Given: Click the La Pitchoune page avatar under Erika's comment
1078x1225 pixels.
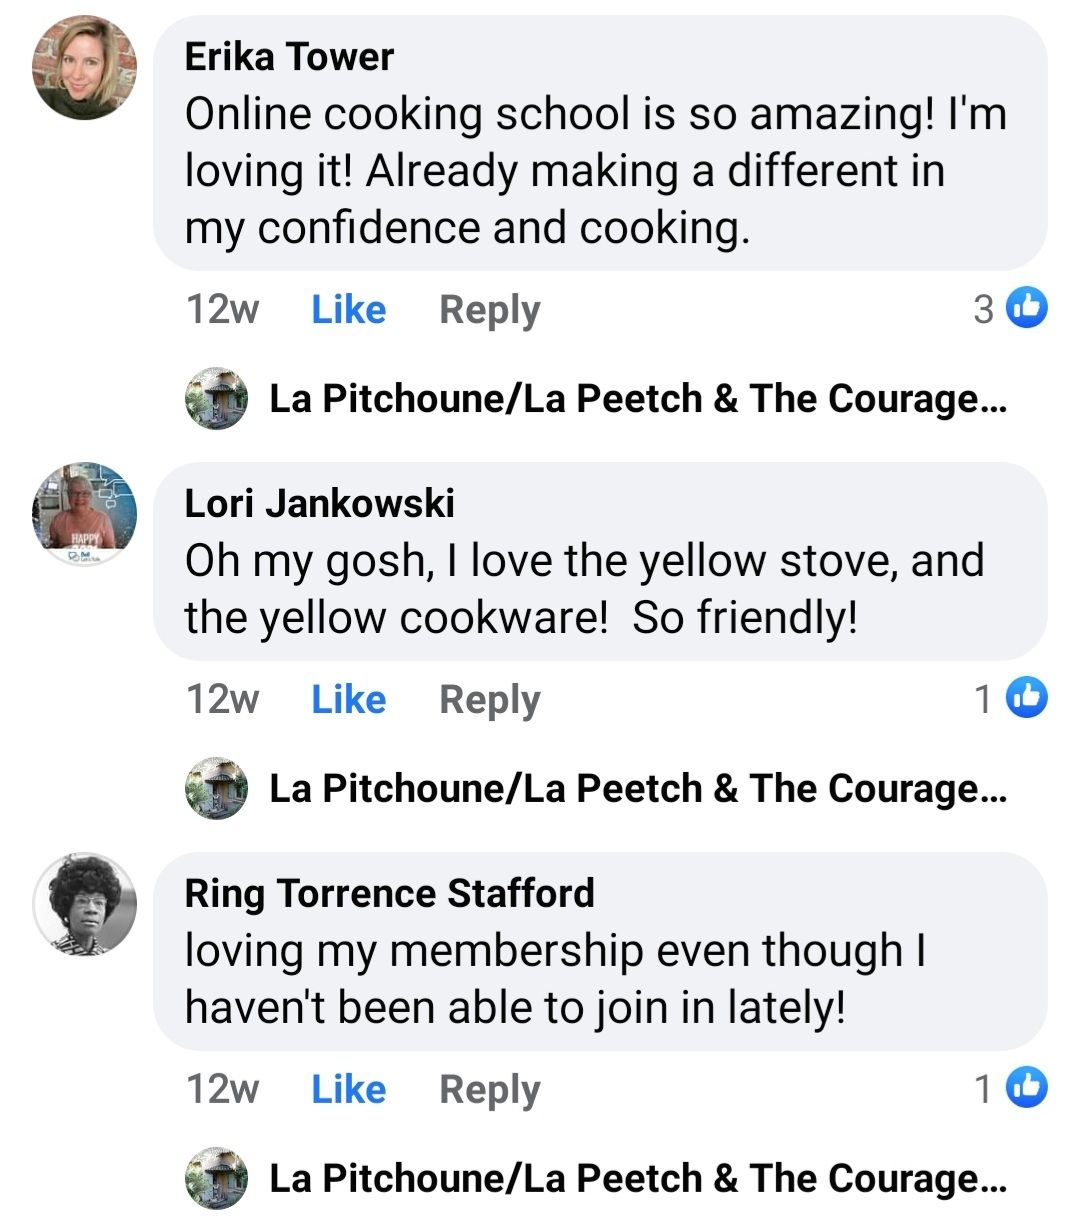Looking at the screenshot, I should coord(216,399).
